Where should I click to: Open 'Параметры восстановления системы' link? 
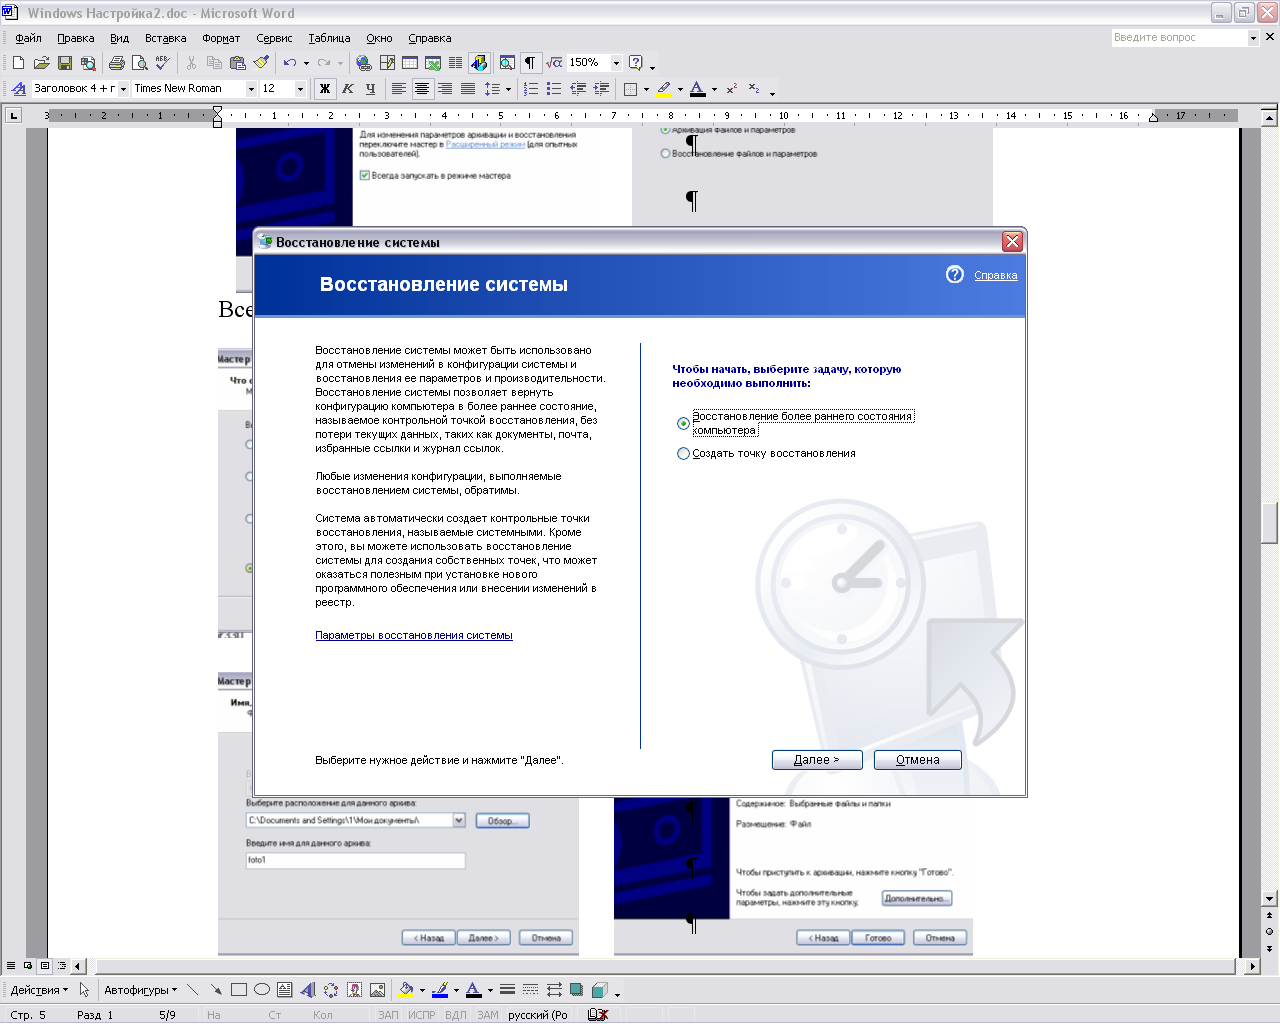414,636
